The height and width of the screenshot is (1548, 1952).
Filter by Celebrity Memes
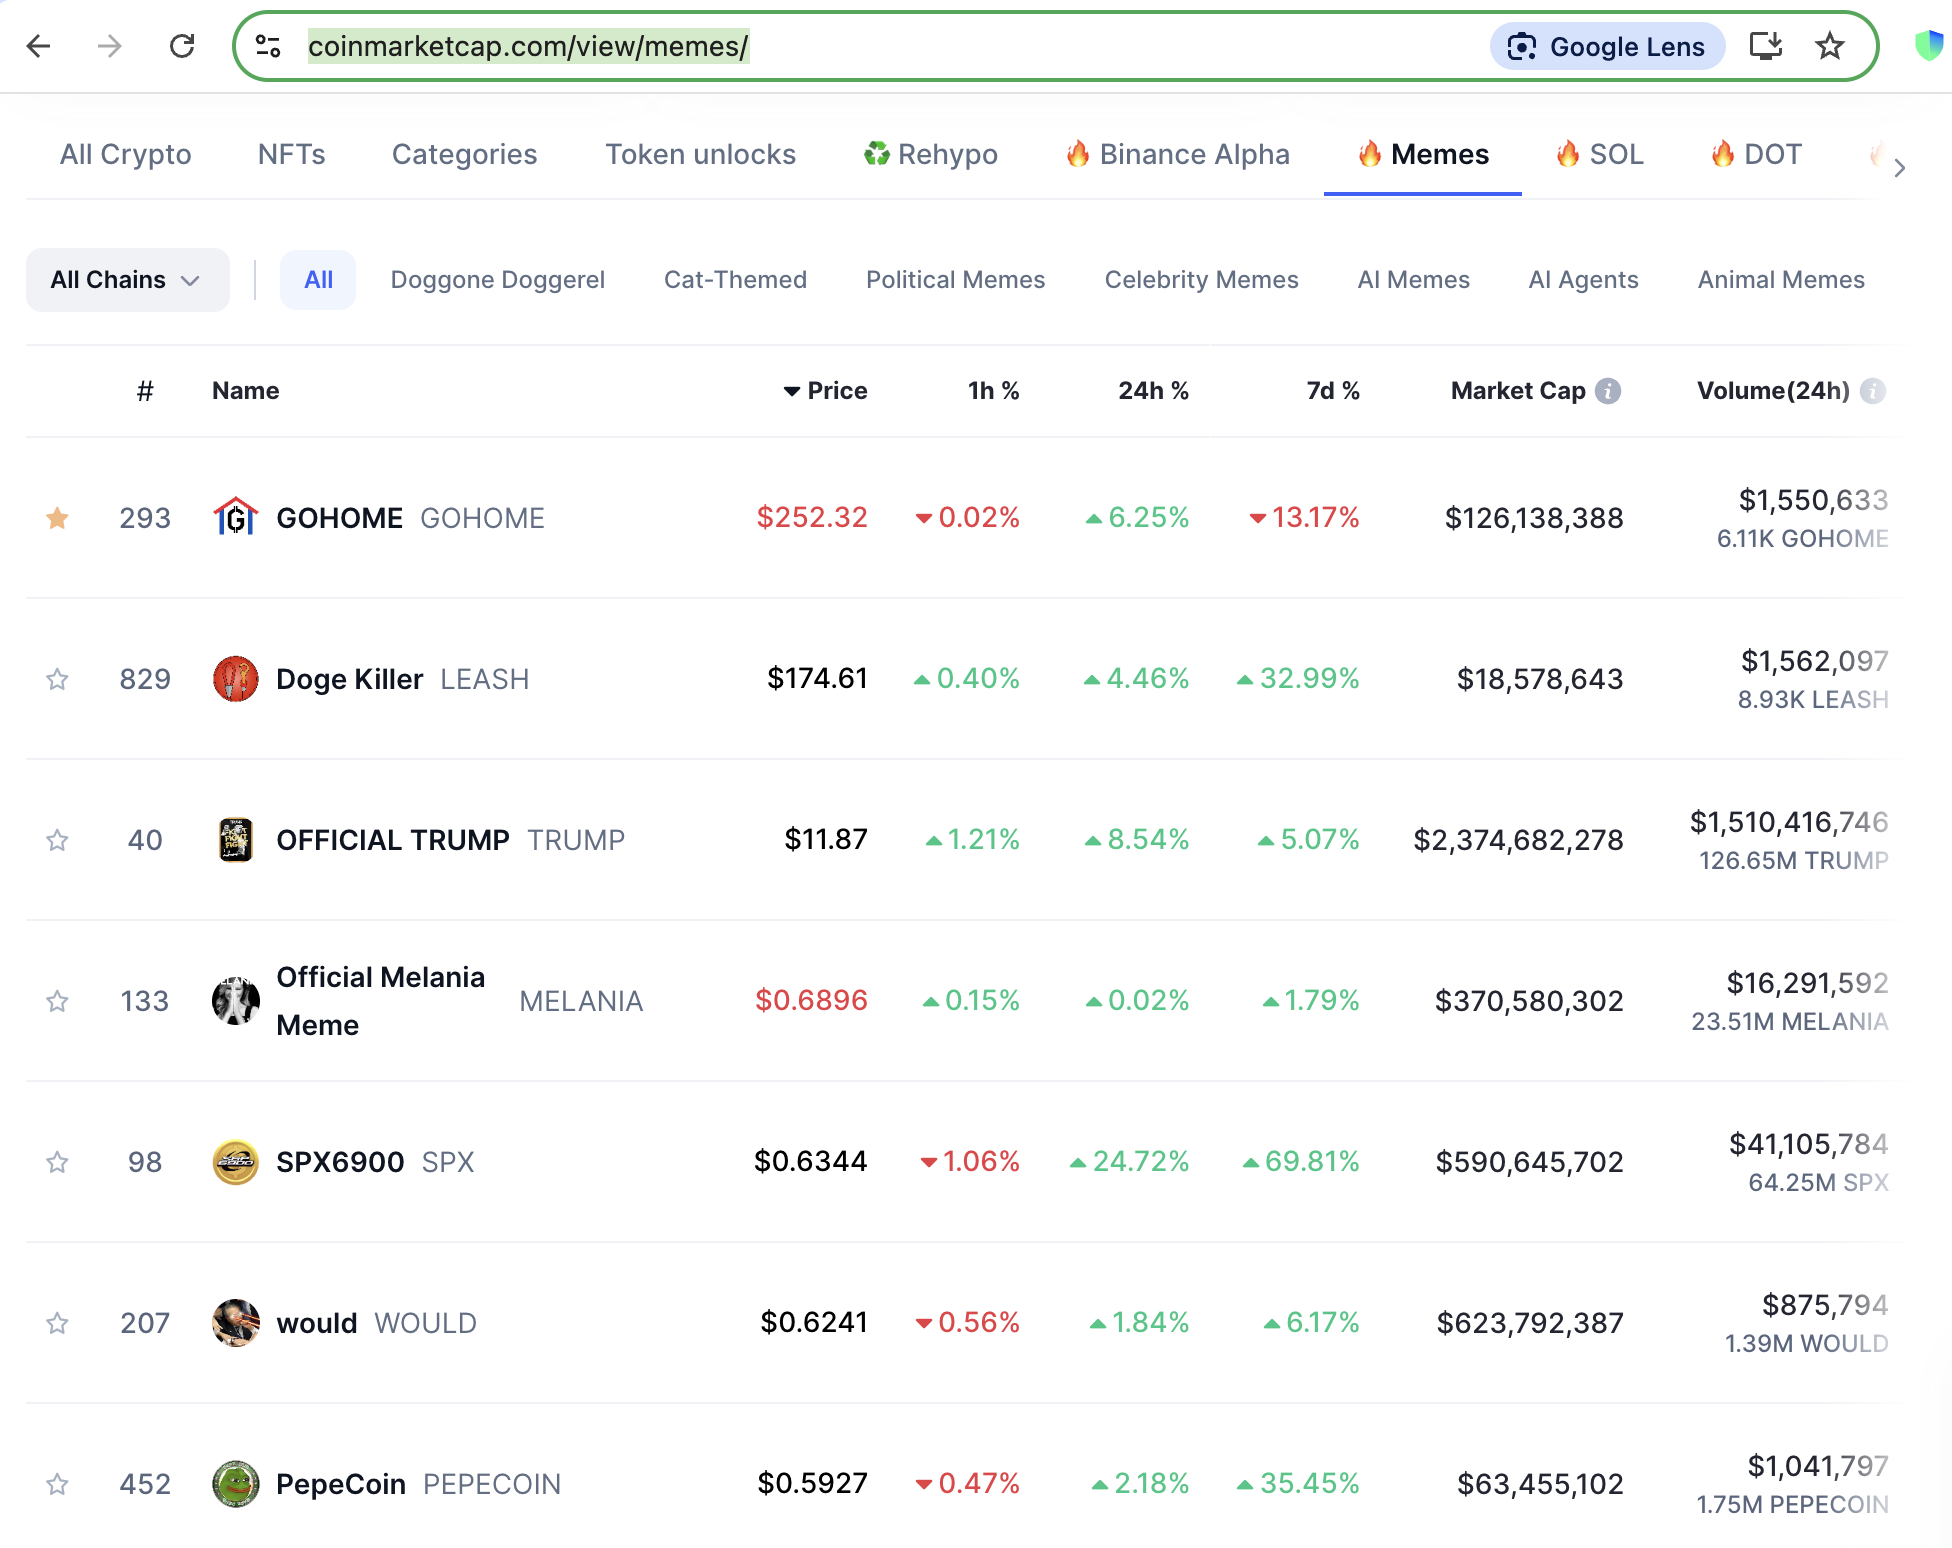(x=1201, y=280)
